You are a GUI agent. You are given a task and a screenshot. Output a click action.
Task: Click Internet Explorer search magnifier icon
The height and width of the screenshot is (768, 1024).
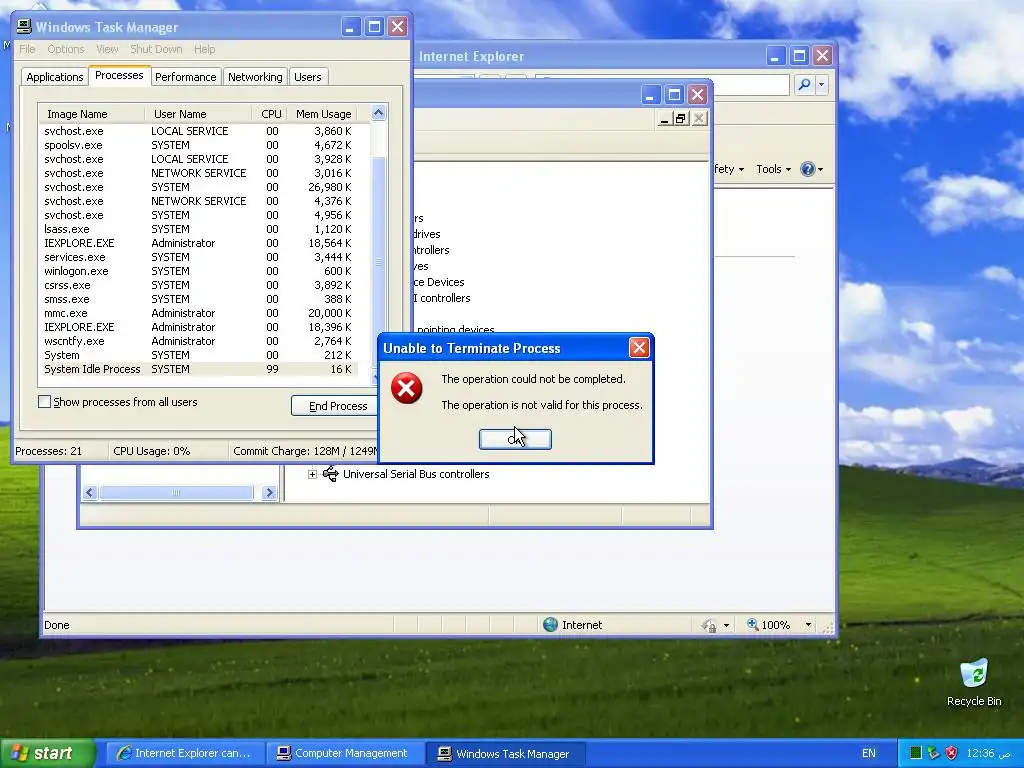804,84
